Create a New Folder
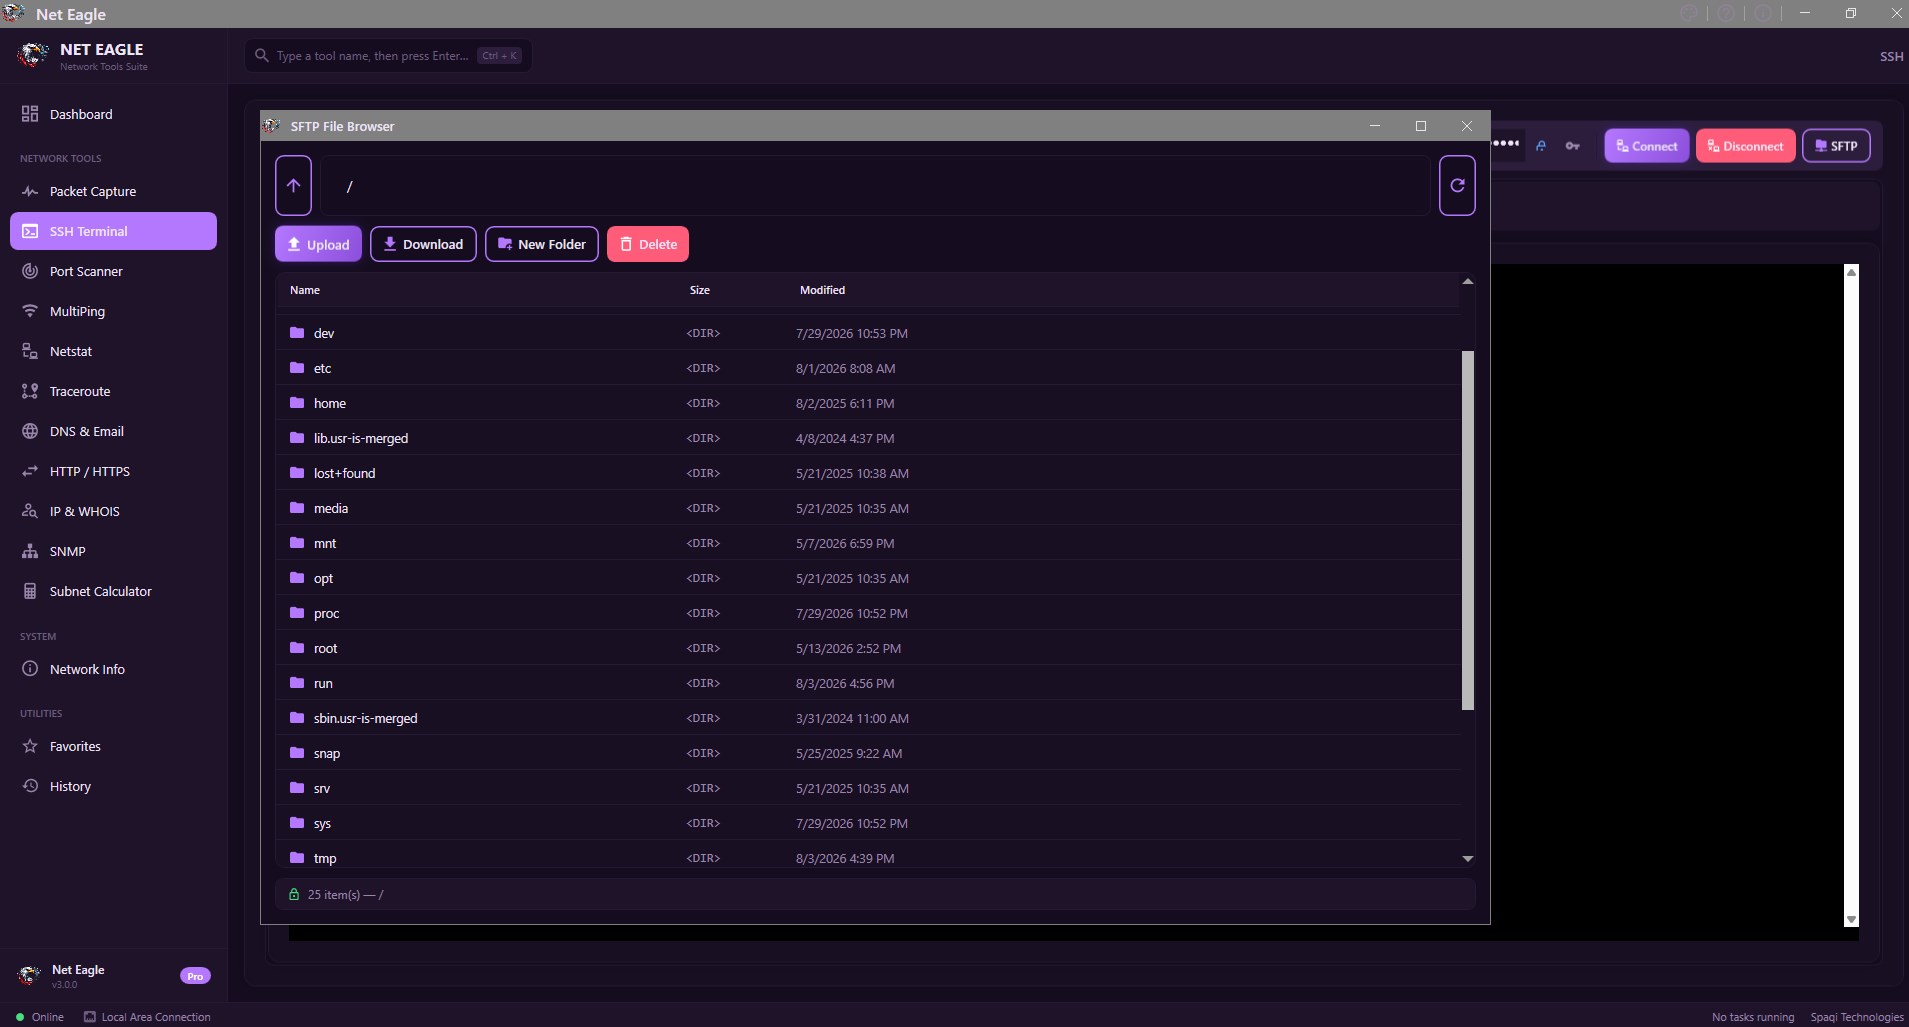Screen dimensions: 1909x1027 [x=542, y=244]
